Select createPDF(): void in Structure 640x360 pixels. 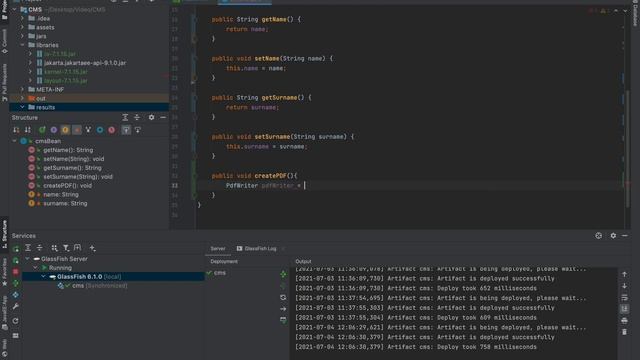tap(67, 186)
